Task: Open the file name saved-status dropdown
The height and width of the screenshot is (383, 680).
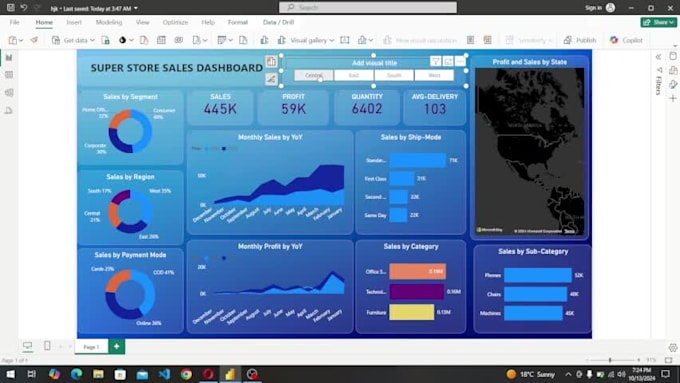Action: click(136, 8)
